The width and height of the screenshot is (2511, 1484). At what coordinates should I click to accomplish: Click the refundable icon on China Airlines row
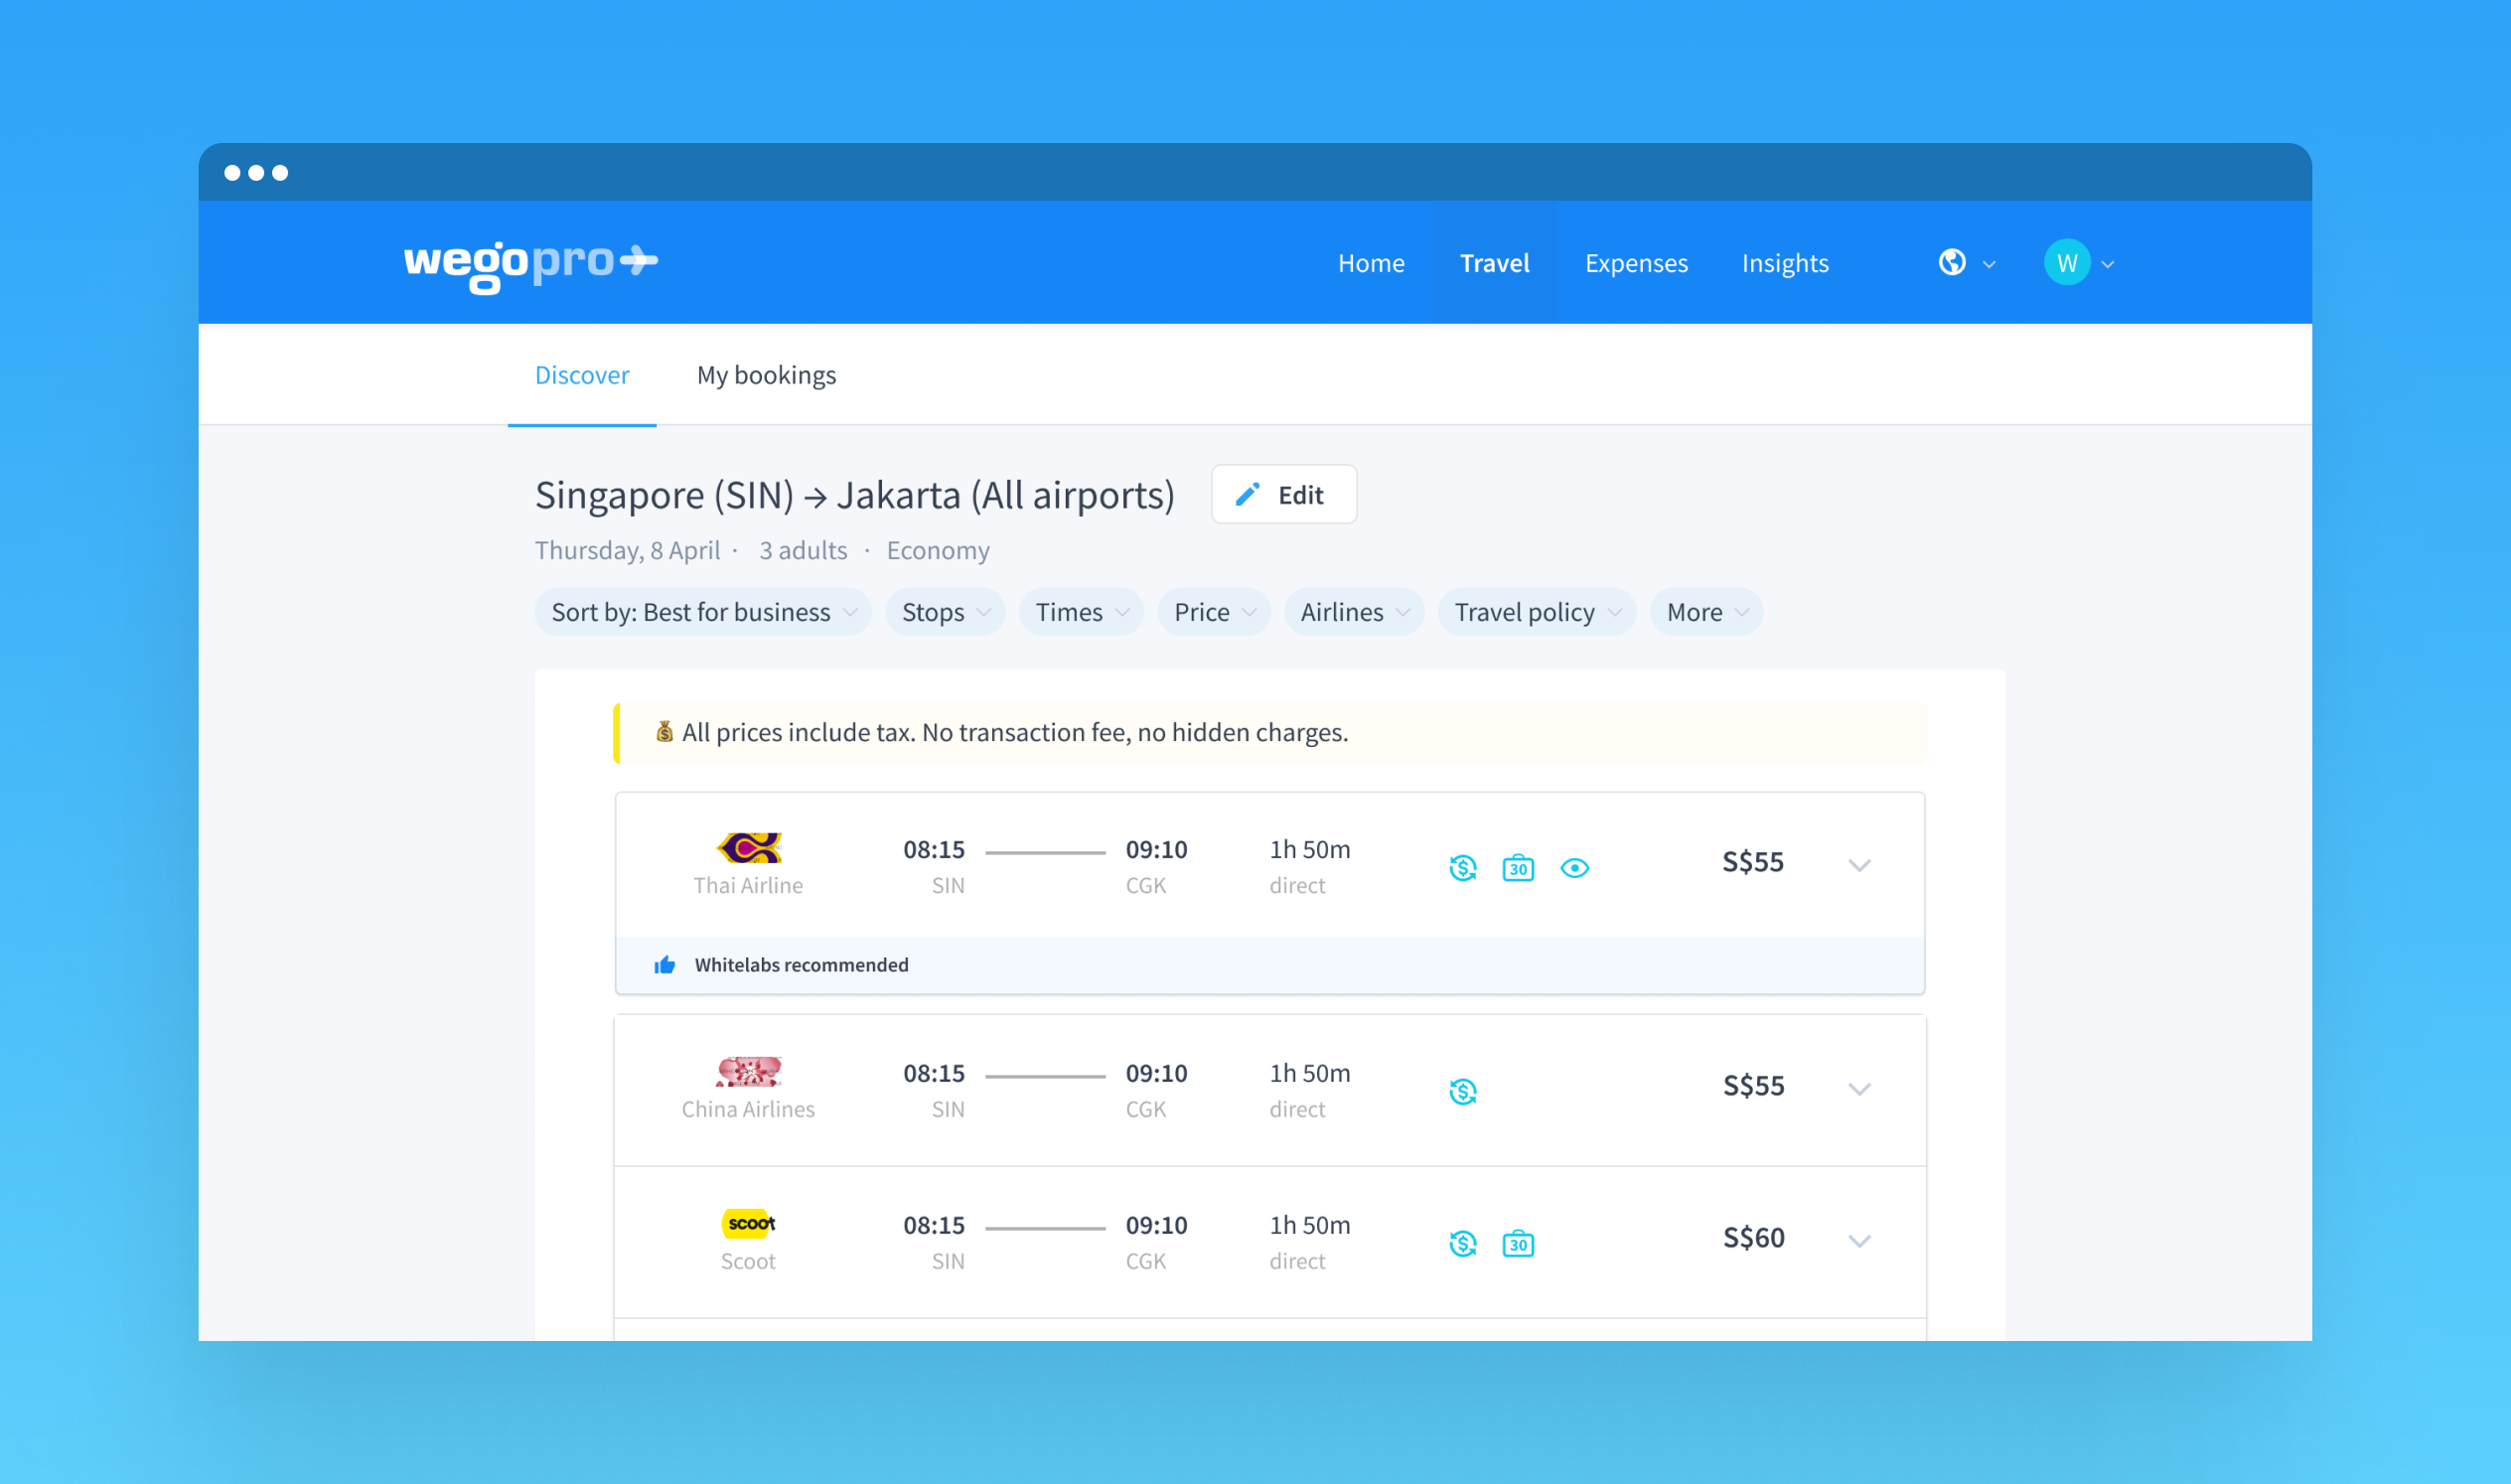(1462, 1091)
